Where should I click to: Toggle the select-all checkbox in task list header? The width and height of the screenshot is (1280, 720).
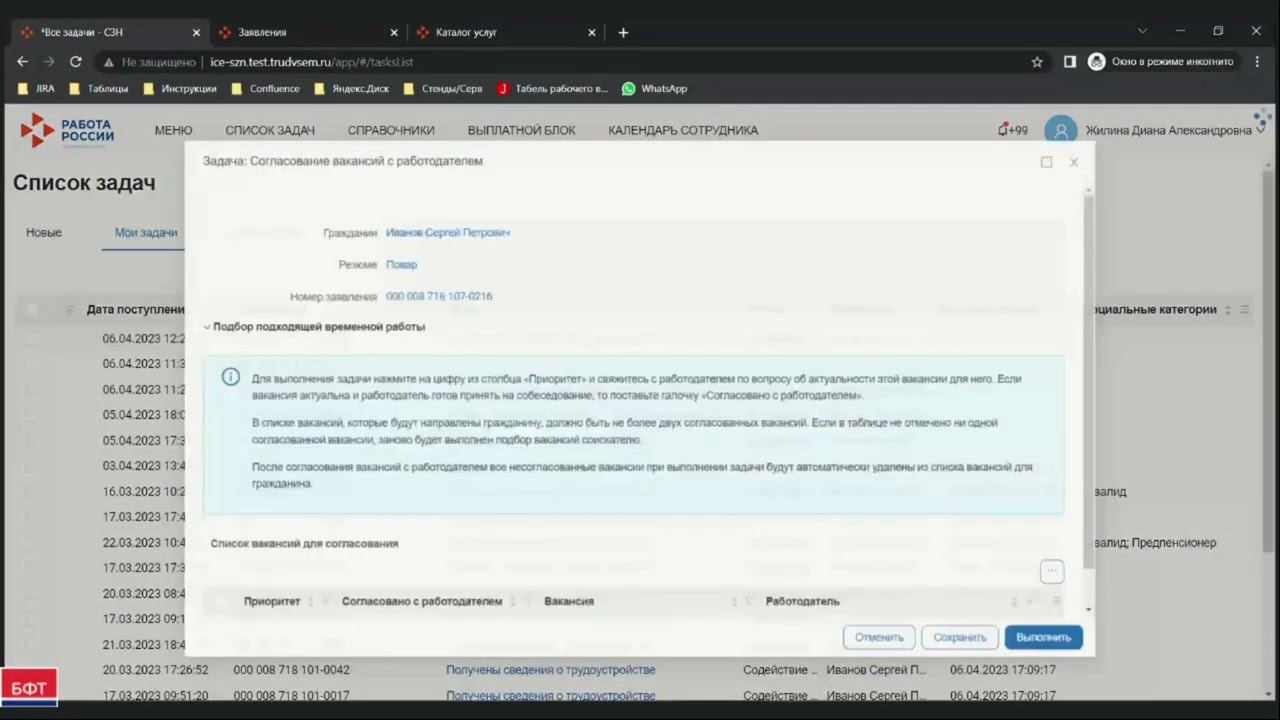(x=32, y=310)
